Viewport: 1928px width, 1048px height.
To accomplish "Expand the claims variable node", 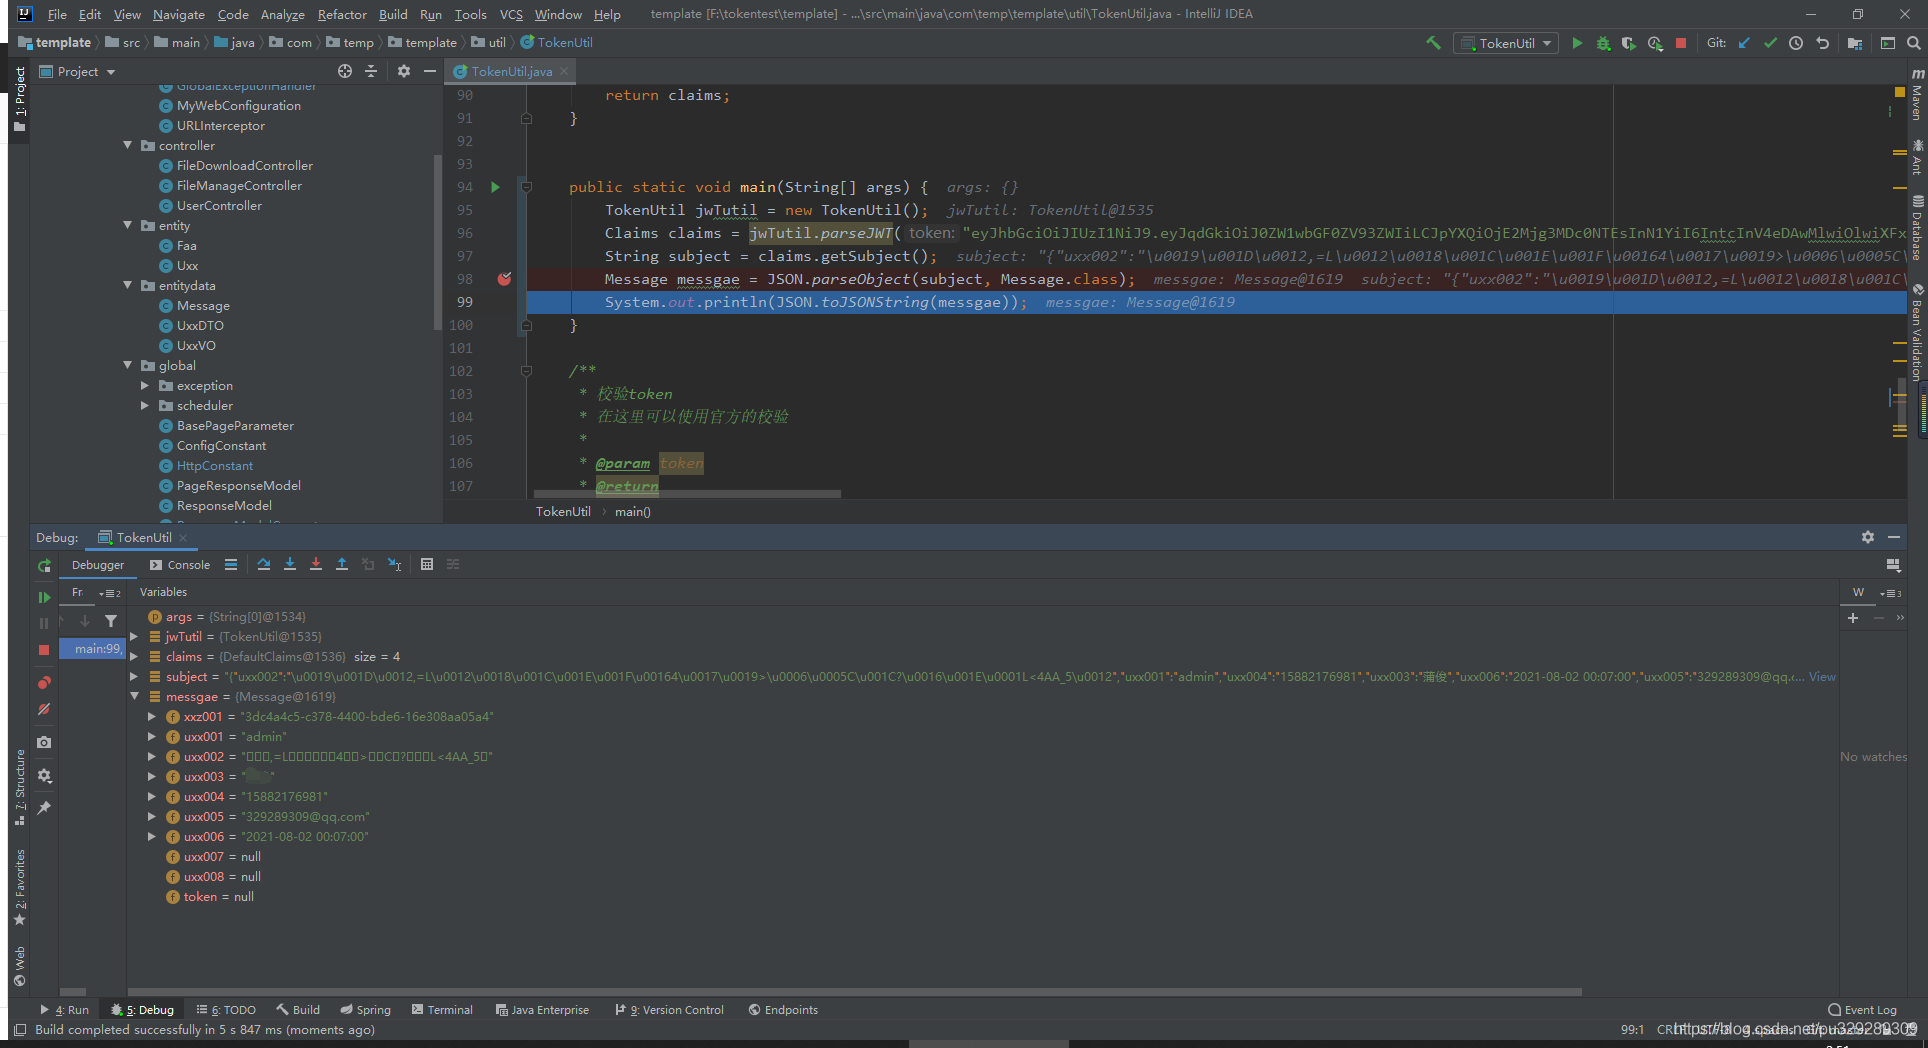I will tap(135, 657).
